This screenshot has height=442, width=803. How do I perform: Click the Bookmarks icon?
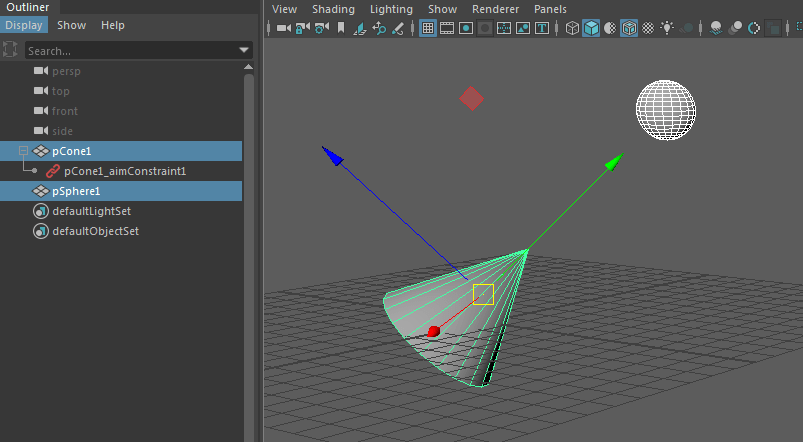pos(341,28)
